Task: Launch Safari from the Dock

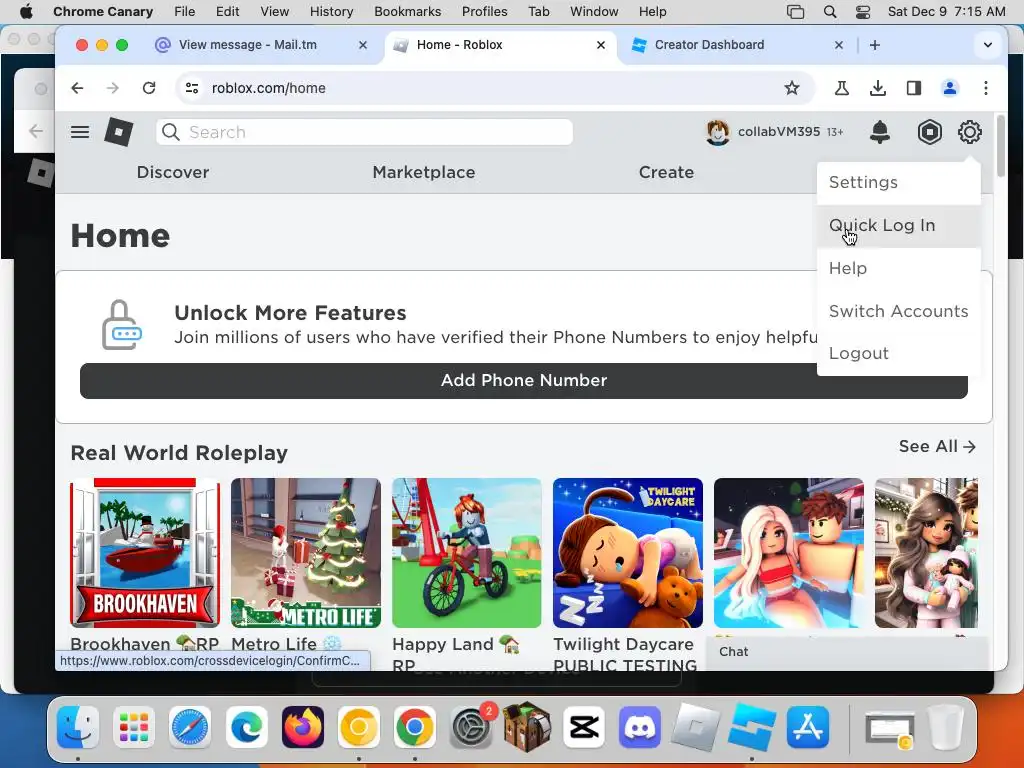Action: (x=190, y=727)
